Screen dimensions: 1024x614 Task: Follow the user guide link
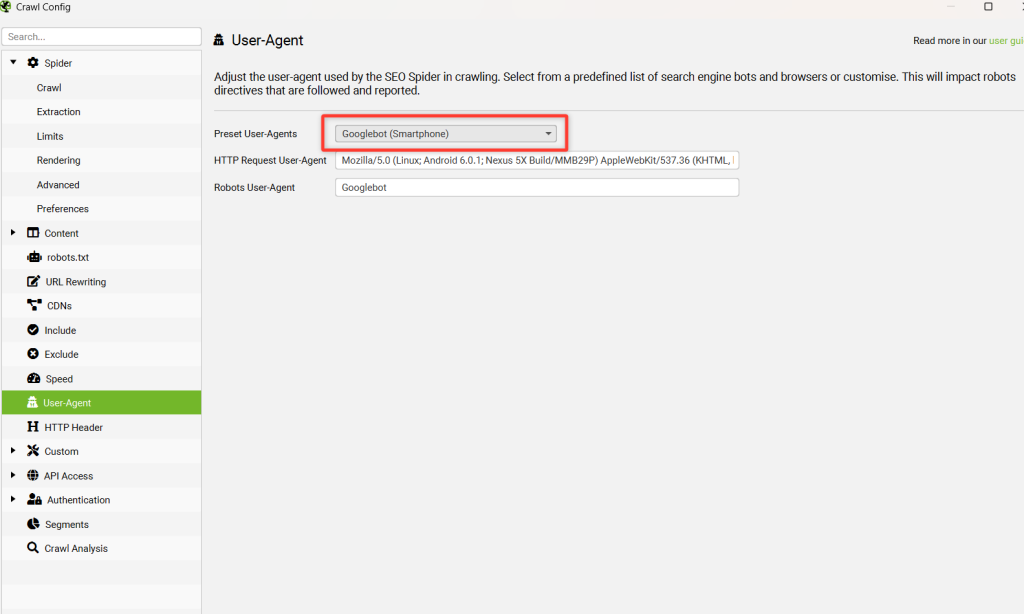1006,40
